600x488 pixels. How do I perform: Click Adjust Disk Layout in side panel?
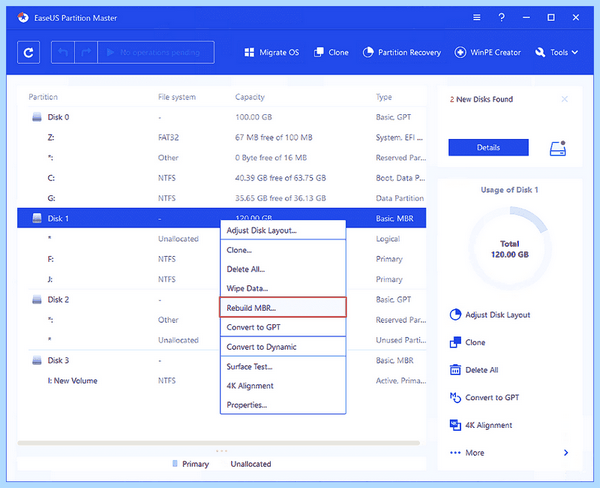click(490, 315)
